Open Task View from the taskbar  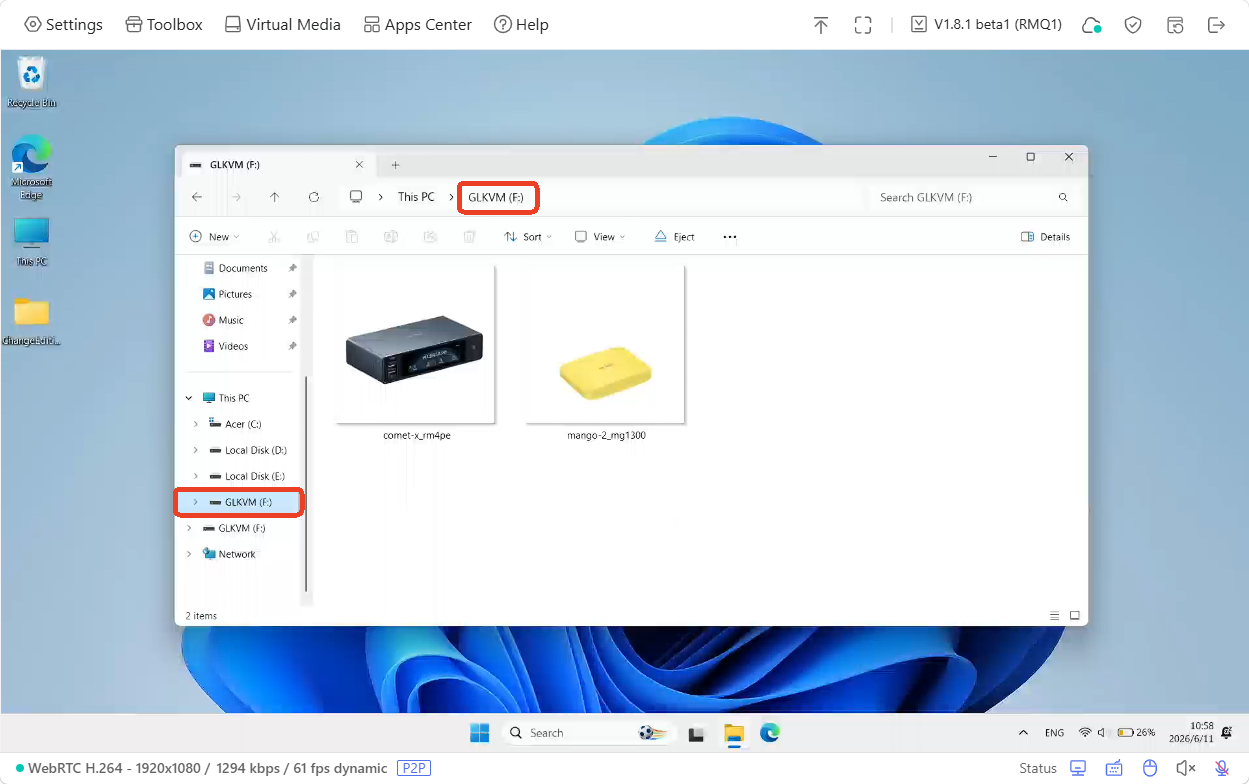[697, 733]
